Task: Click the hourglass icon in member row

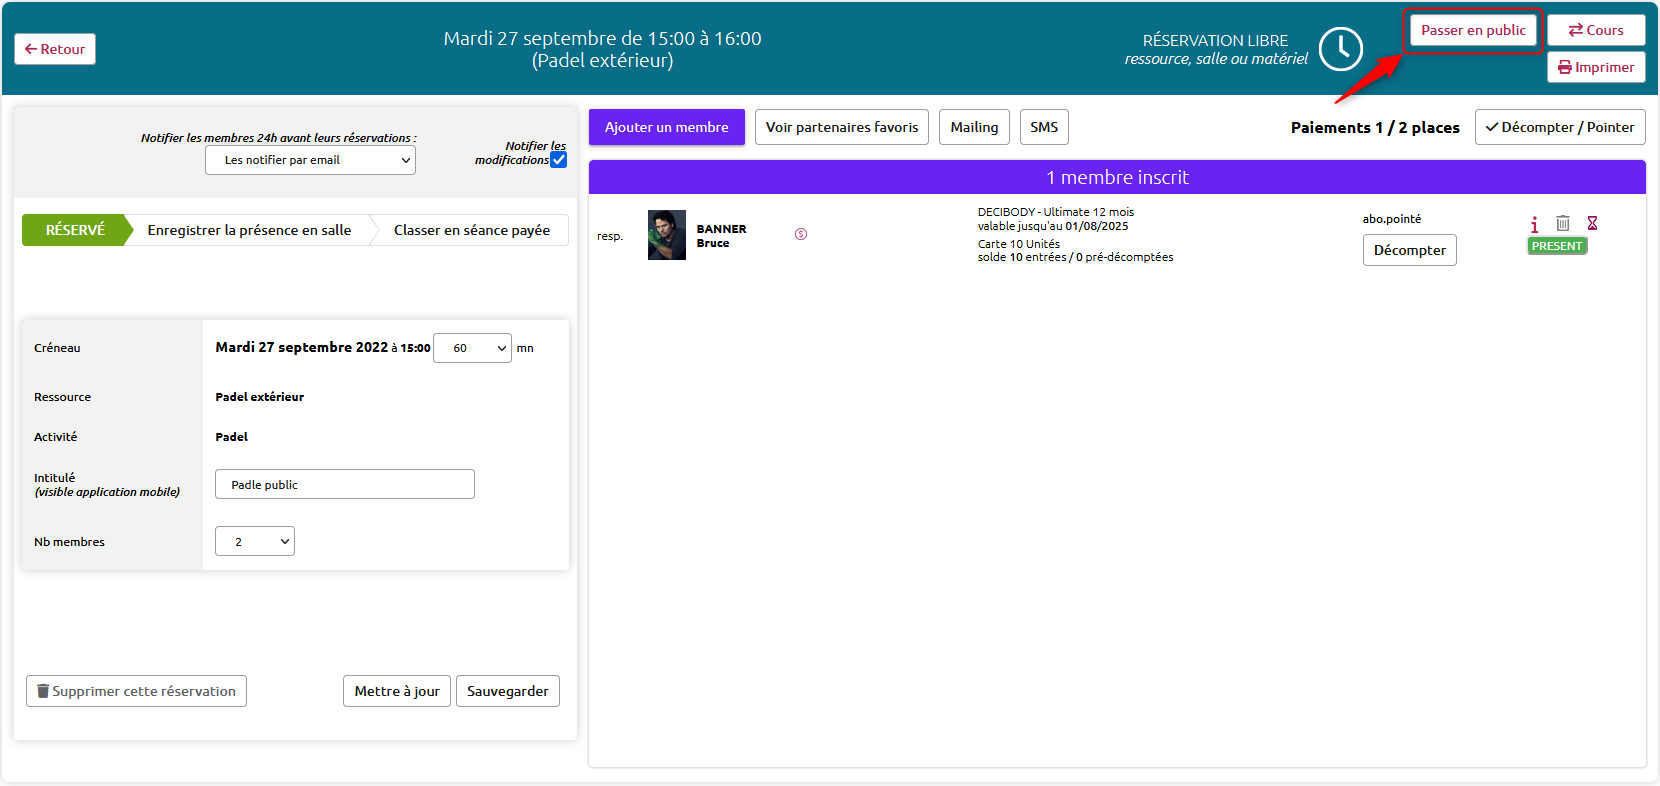Action: 1593,223
